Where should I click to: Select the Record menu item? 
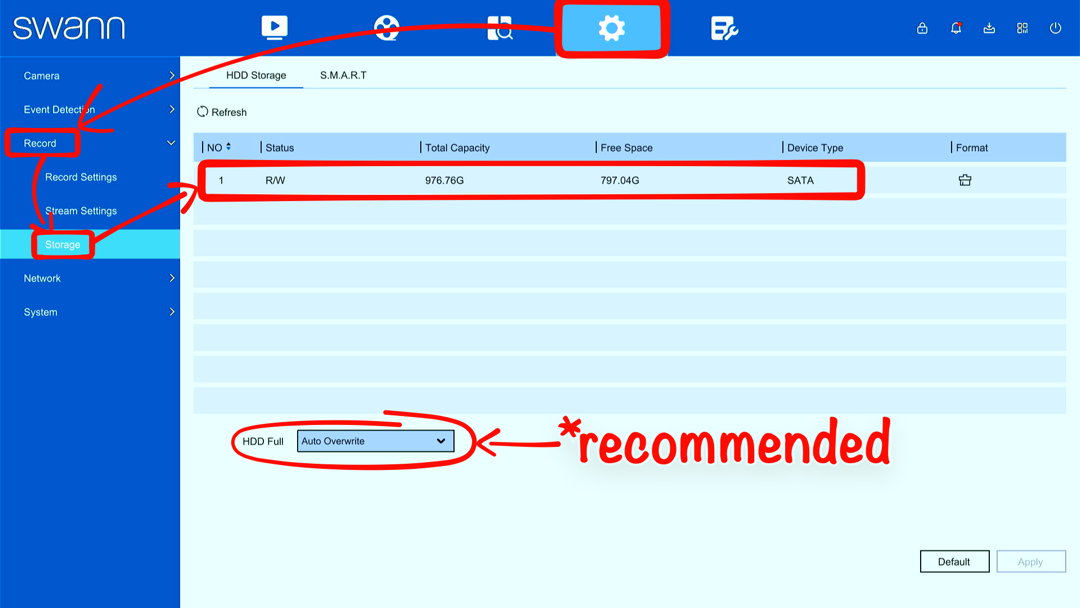tap(40, 143)
